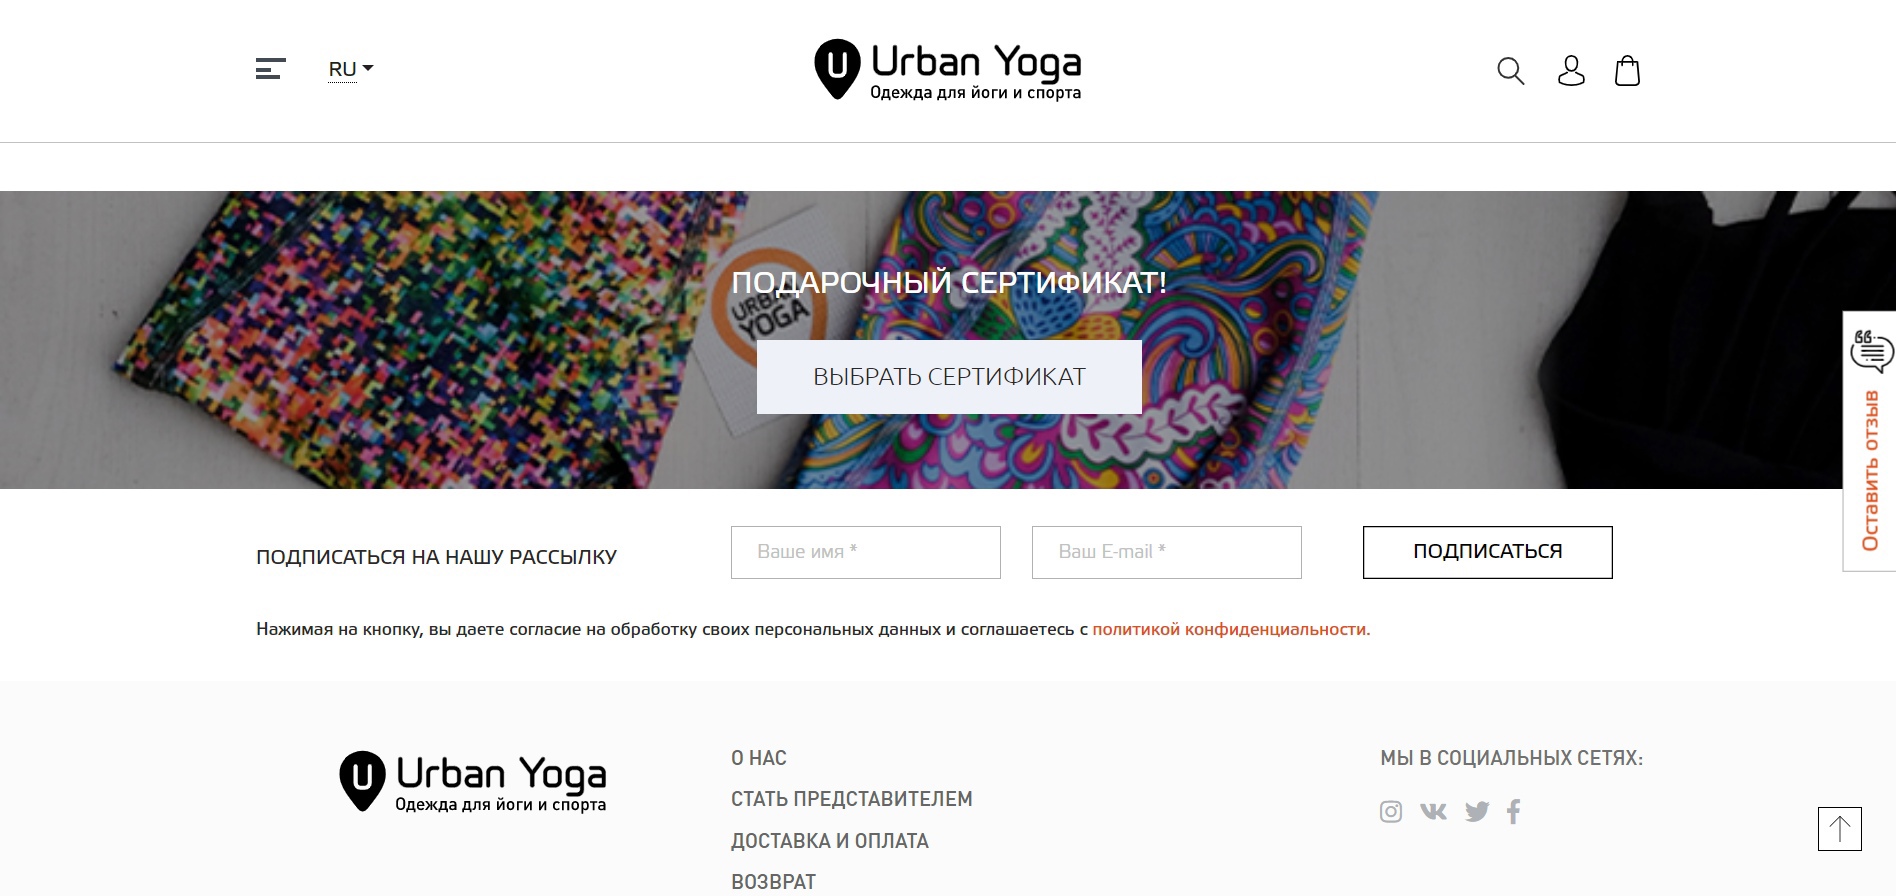Screen dimensions: 1896x896
Task: Open ДОСТАВКА И ОПЛАТА footer link
Action: pos(830,841)
